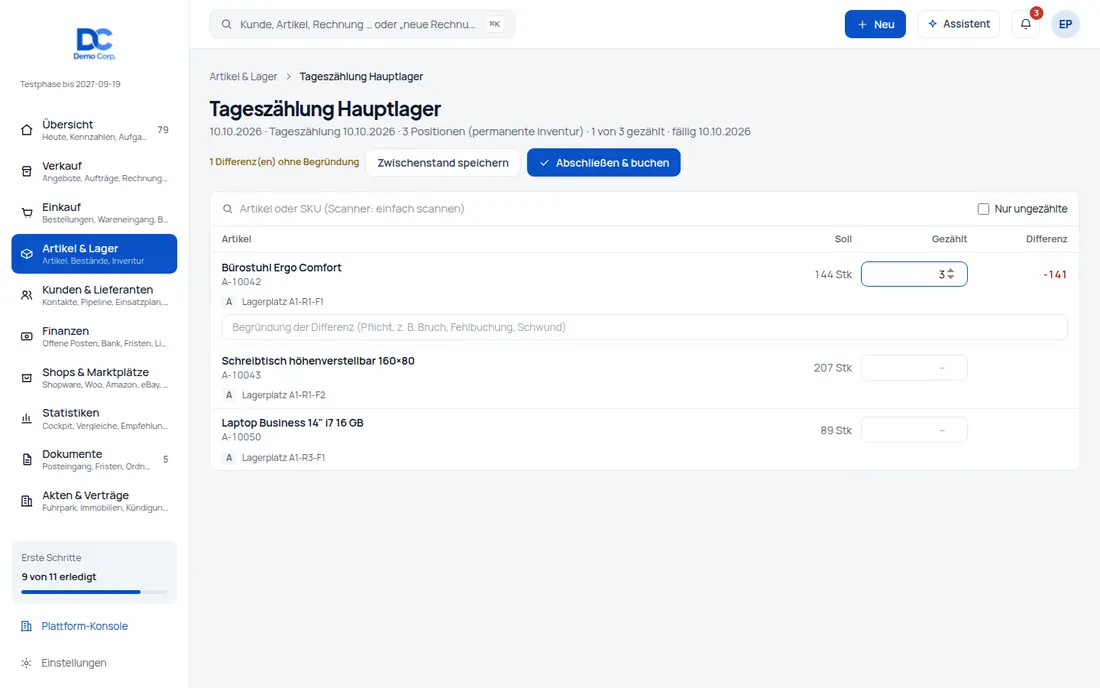Screen dimensions: 1100x688
Task: Click the Laptop Business 14" i7 16 GB name
Action: [x=293, y=423]
